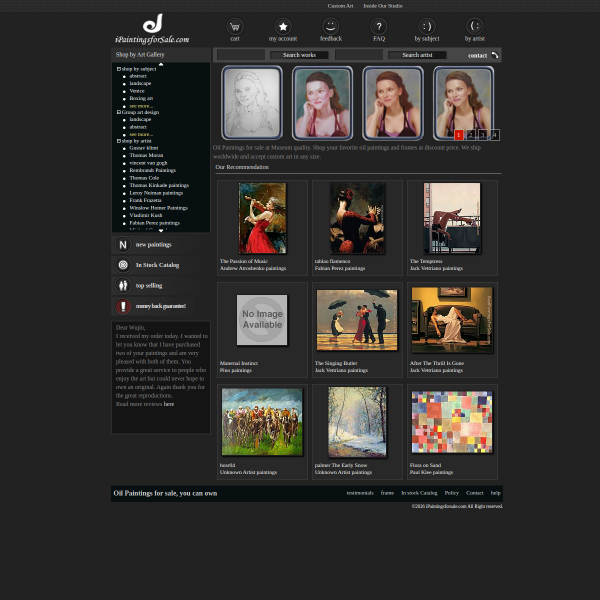This screenshot has width=600, height=600.
Task: Collapse the Group art design tree
Action: pos(119,112)
